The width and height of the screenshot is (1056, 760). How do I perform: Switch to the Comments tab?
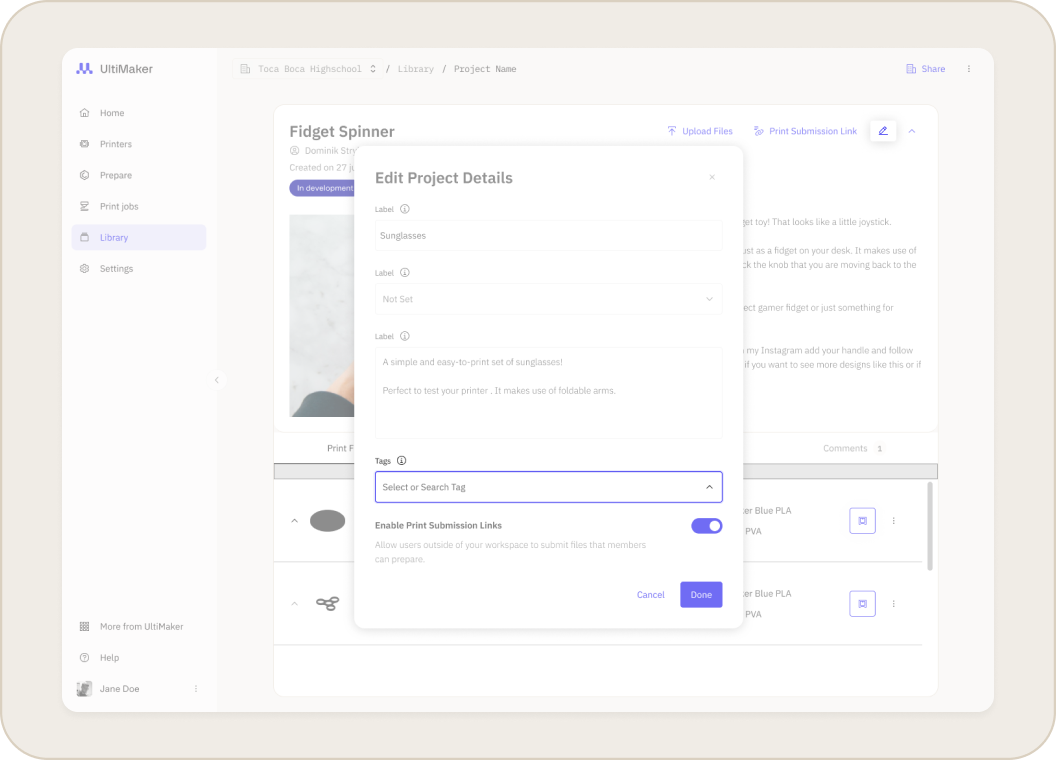[x=852, y=449]
